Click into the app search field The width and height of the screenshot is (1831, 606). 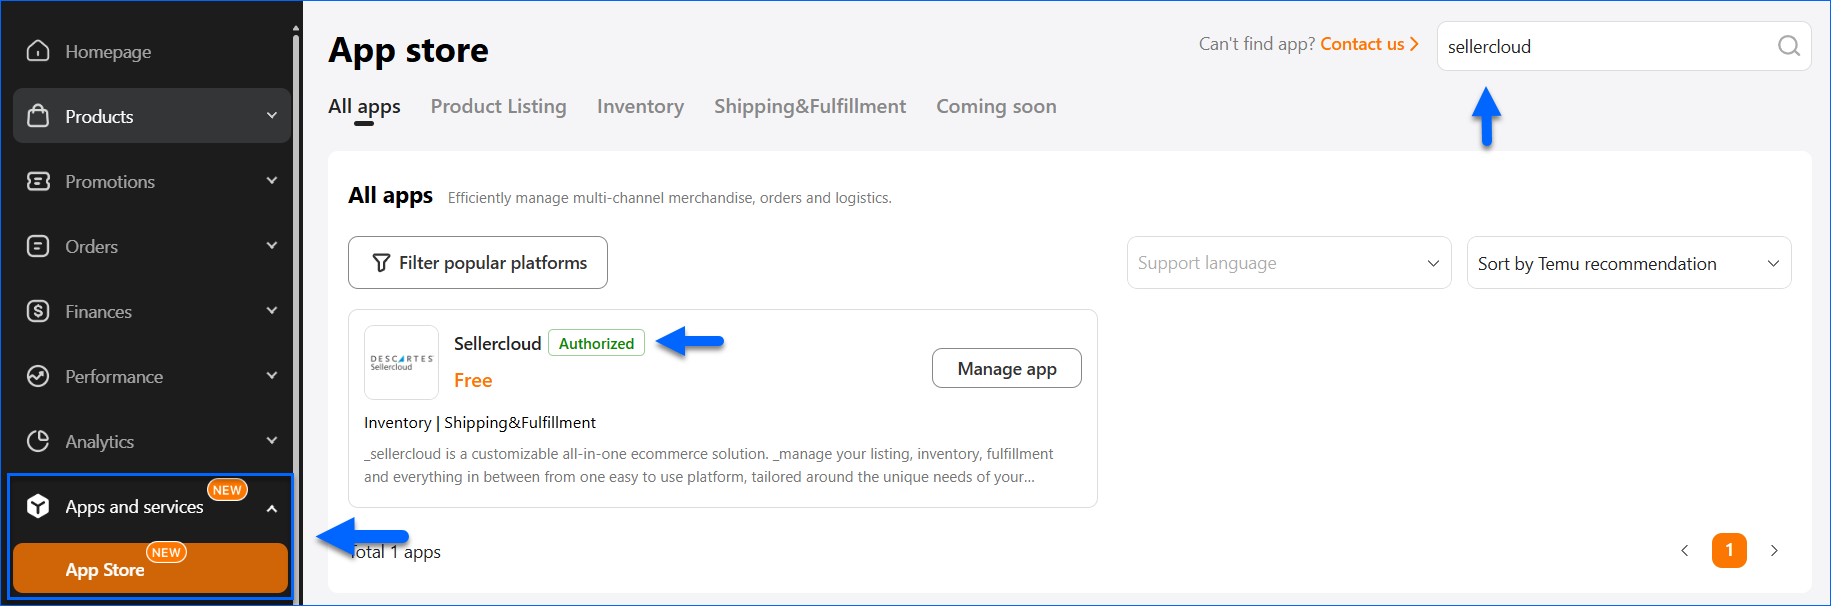click(x=1600, y=46)
